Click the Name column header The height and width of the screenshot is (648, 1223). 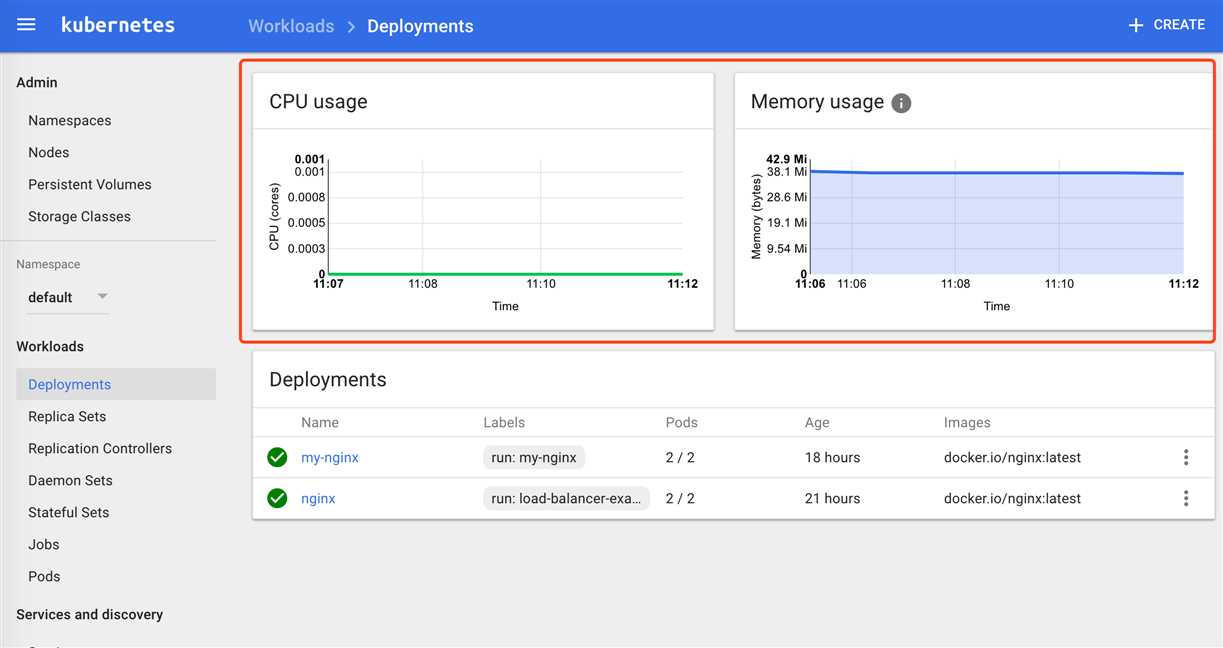(320, 422)
